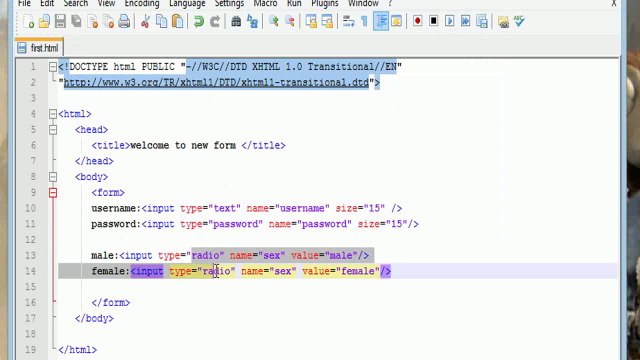Viewport: 640px width, 360px height.
Task: Print the document using the Print icon
Action: click(124, 21)
